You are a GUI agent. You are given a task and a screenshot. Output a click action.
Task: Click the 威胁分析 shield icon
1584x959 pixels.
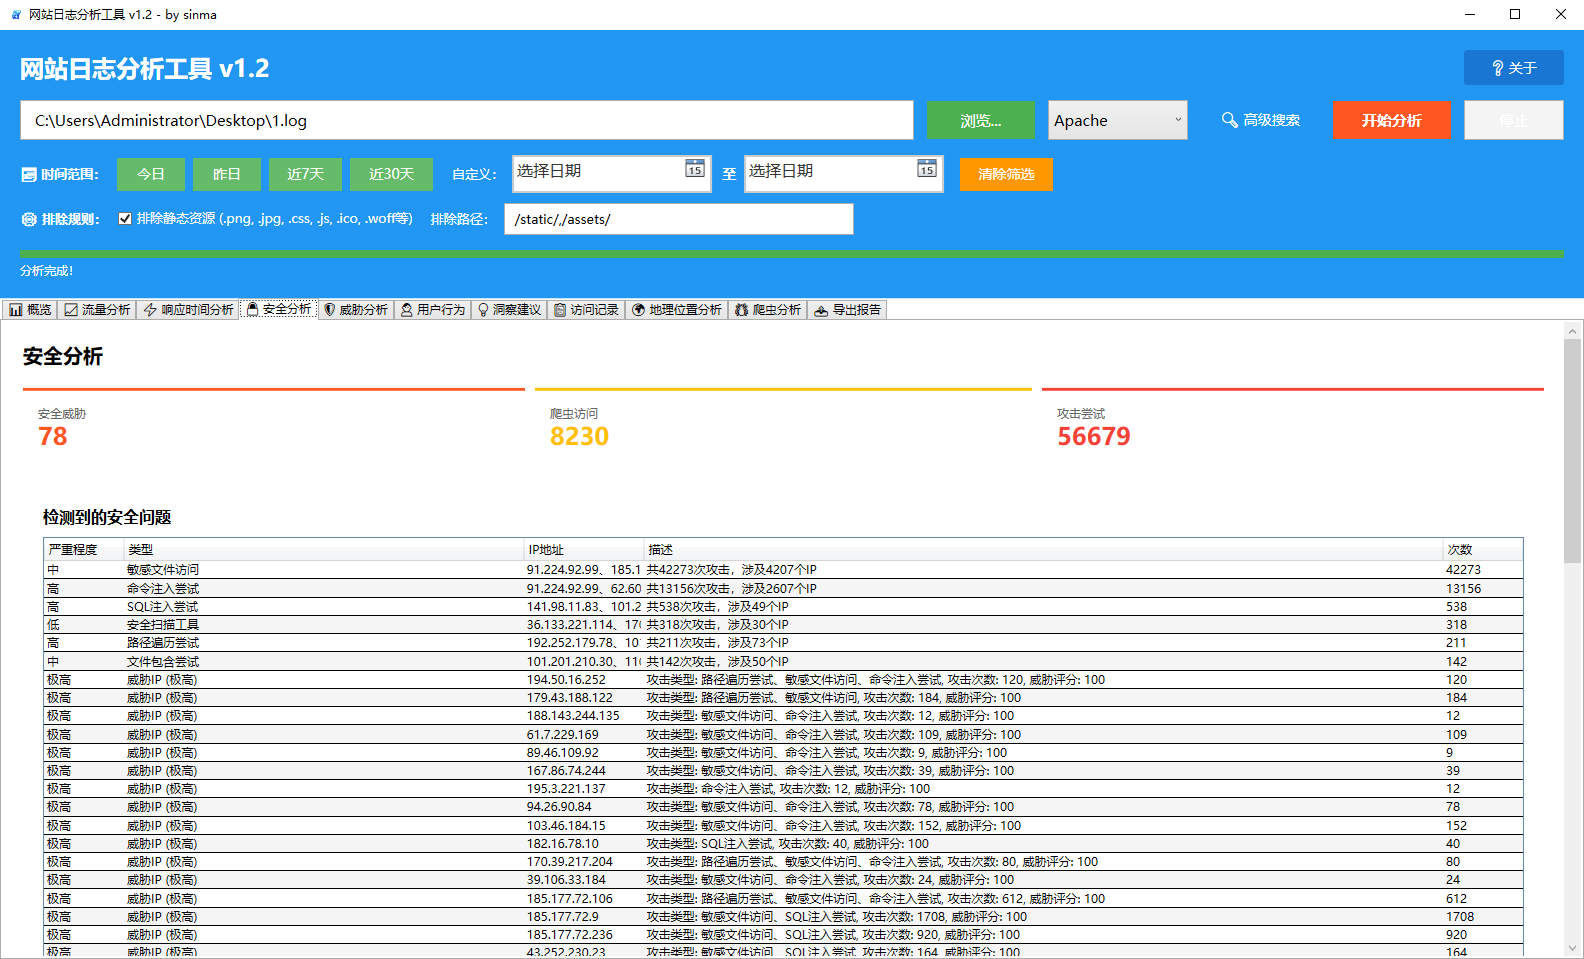(x=329, y=310)
